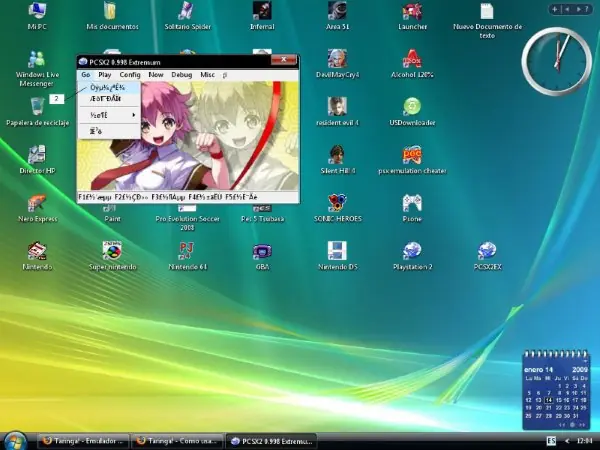Select day 14 in calendar gadget
This screenshot has height=450, width=600.
coord(549,400)
